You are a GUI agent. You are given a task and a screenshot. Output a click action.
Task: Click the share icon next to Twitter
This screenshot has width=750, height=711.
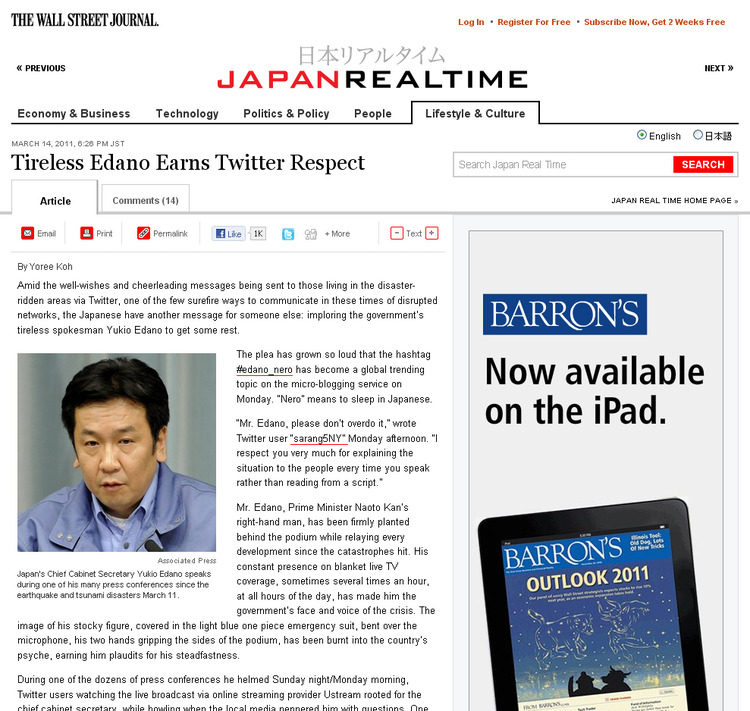tap(311, 233)
